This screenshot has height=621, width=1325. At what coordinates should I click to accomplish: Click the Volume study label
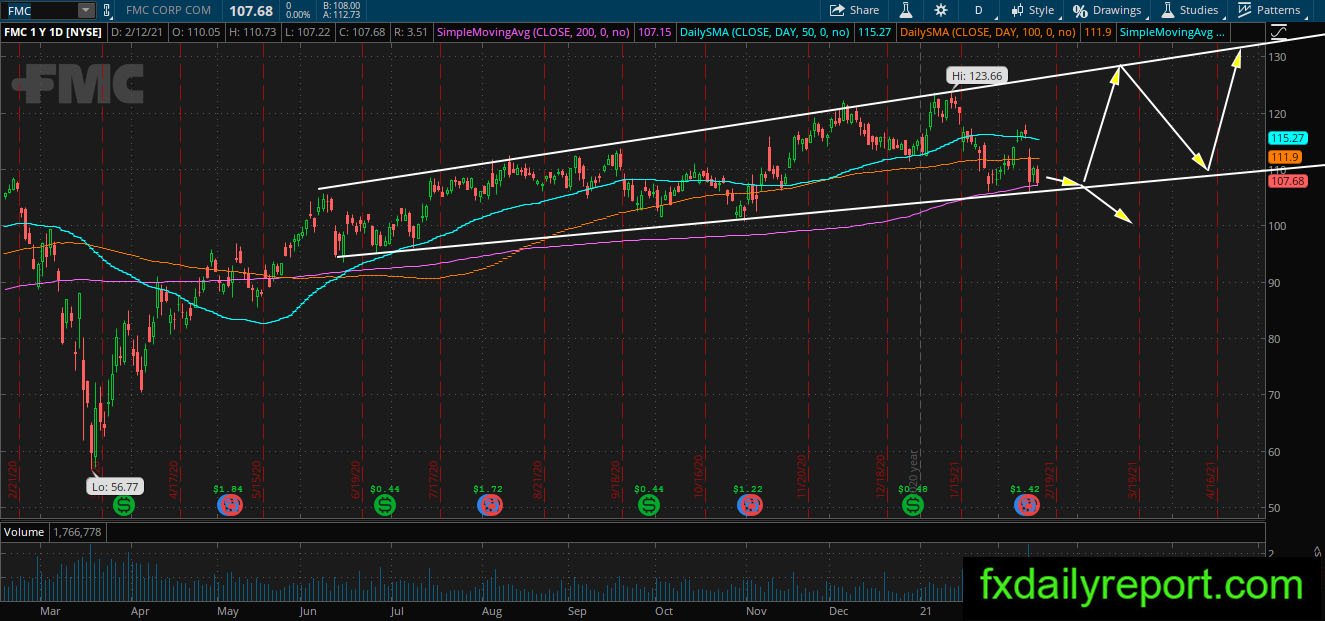(x=22, y=532)
